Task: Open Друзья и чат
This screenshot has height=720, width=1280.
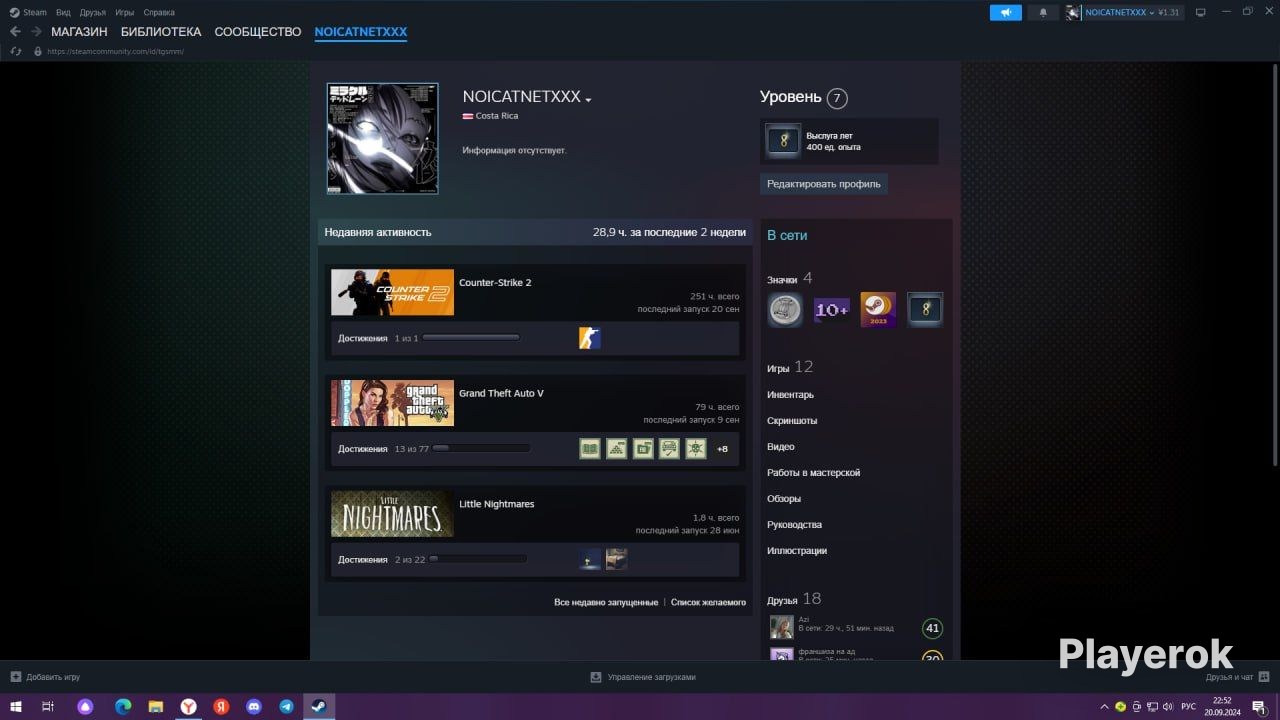Action: coord(1238,677)
